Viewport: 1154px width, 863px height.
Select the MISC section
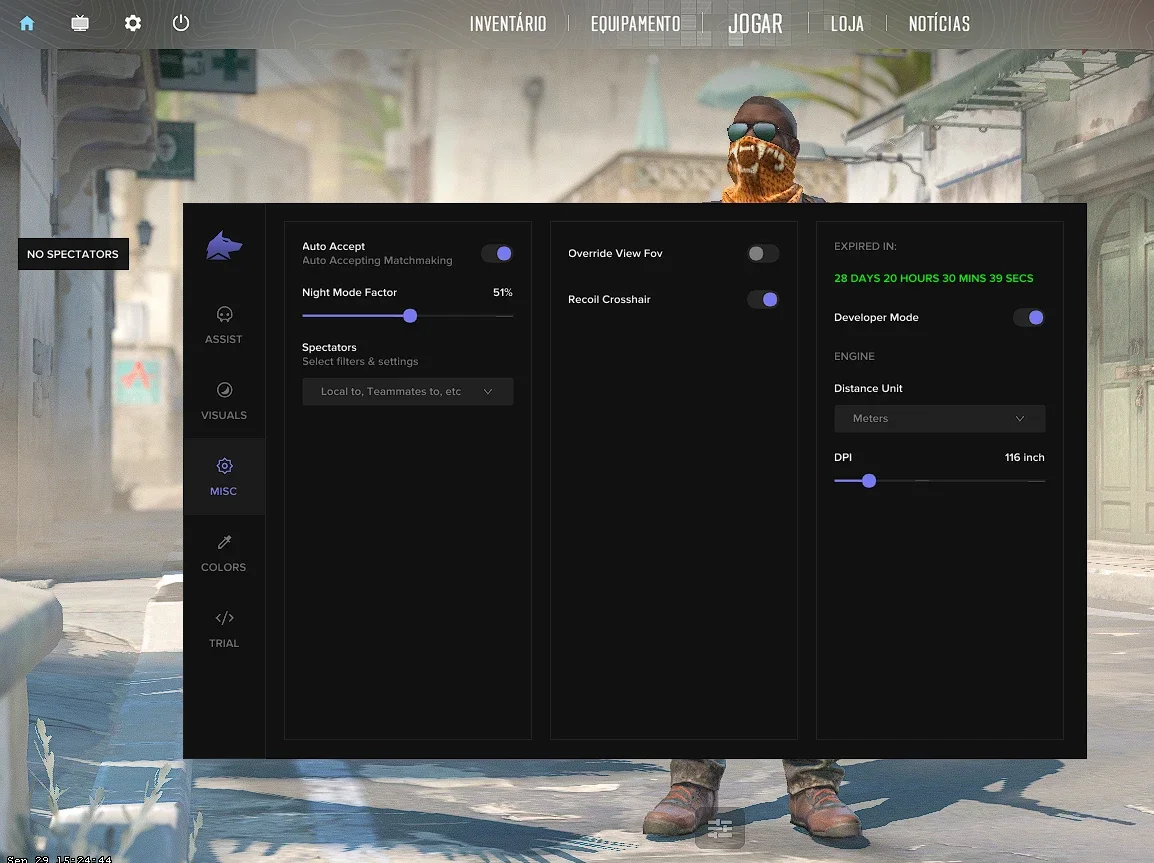pyautogui.click(x=224, y=477)
